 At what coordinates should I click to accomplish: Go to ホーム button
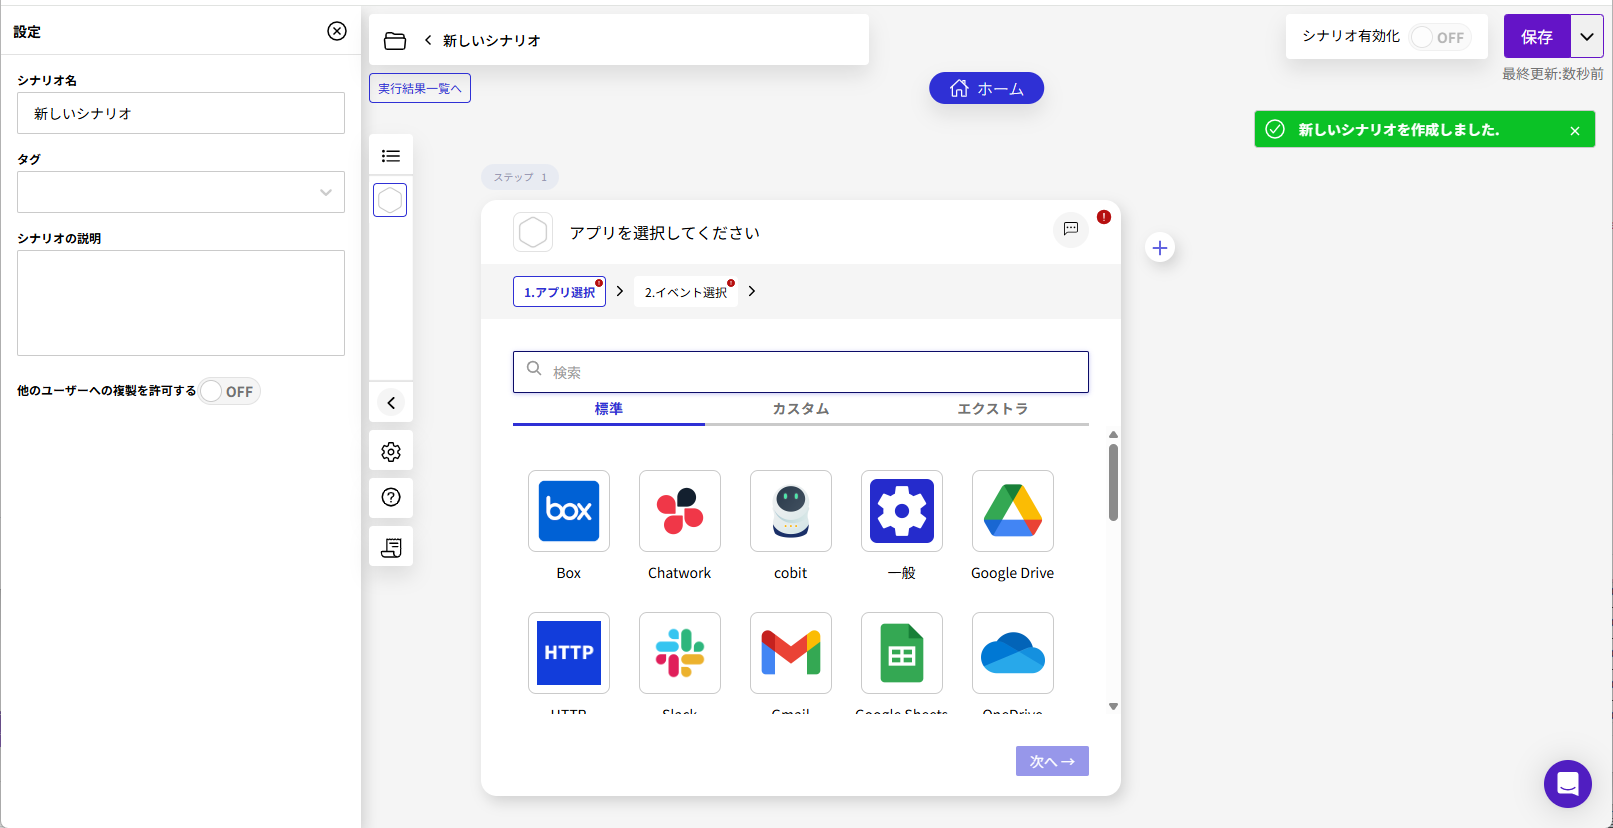(986, 88)
